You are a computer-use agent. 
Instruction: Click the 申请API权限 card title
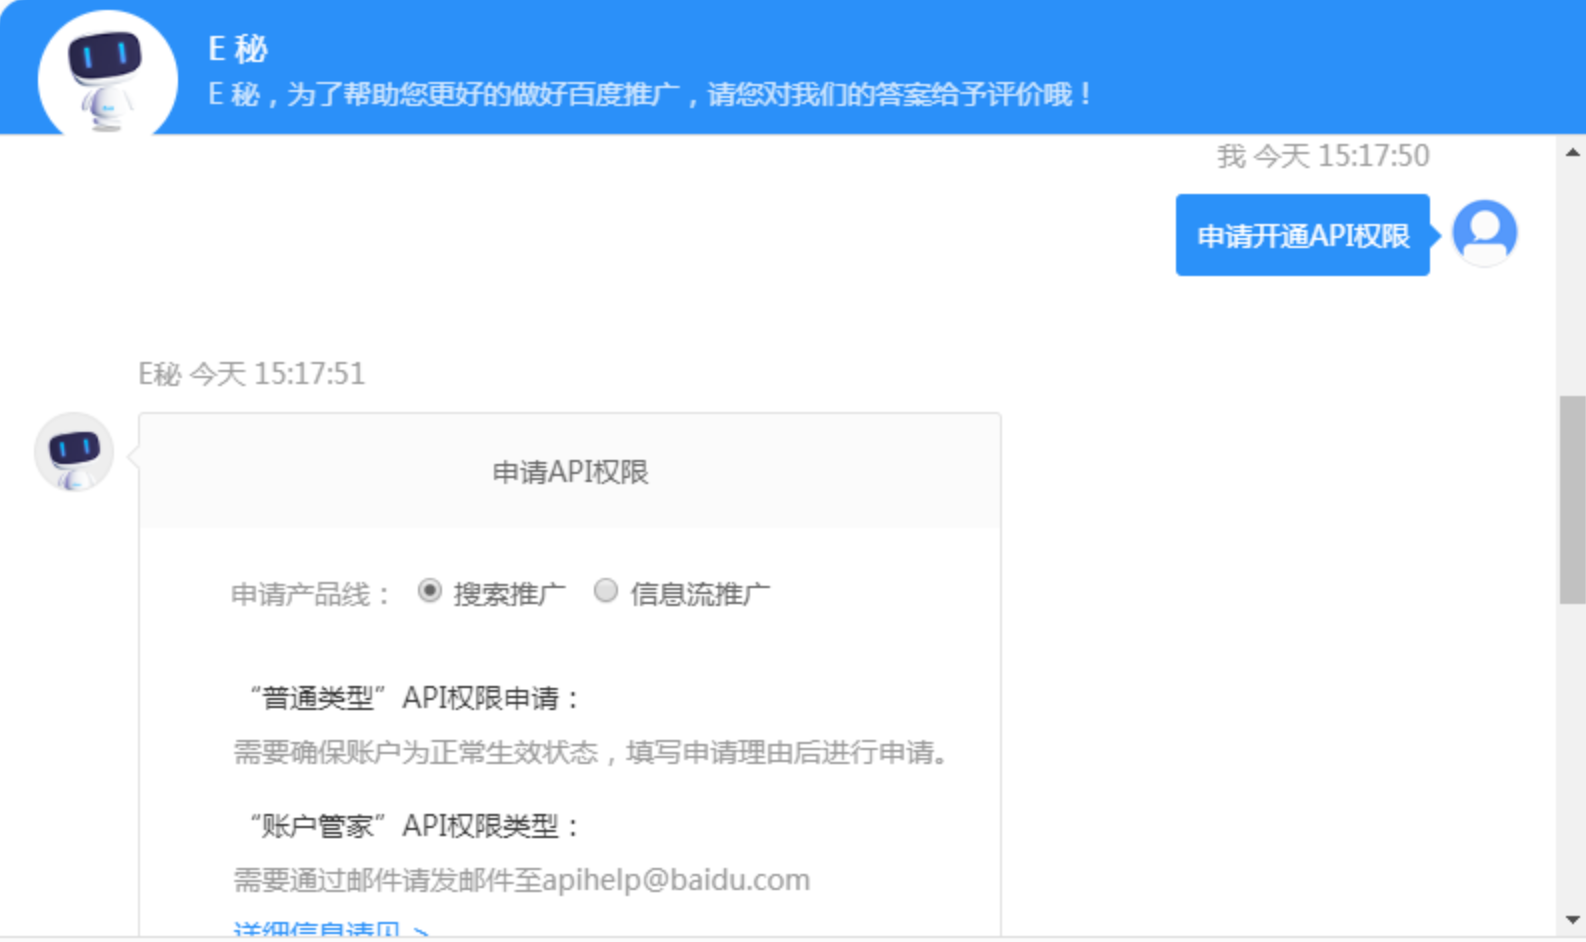(x=570, y=472)
